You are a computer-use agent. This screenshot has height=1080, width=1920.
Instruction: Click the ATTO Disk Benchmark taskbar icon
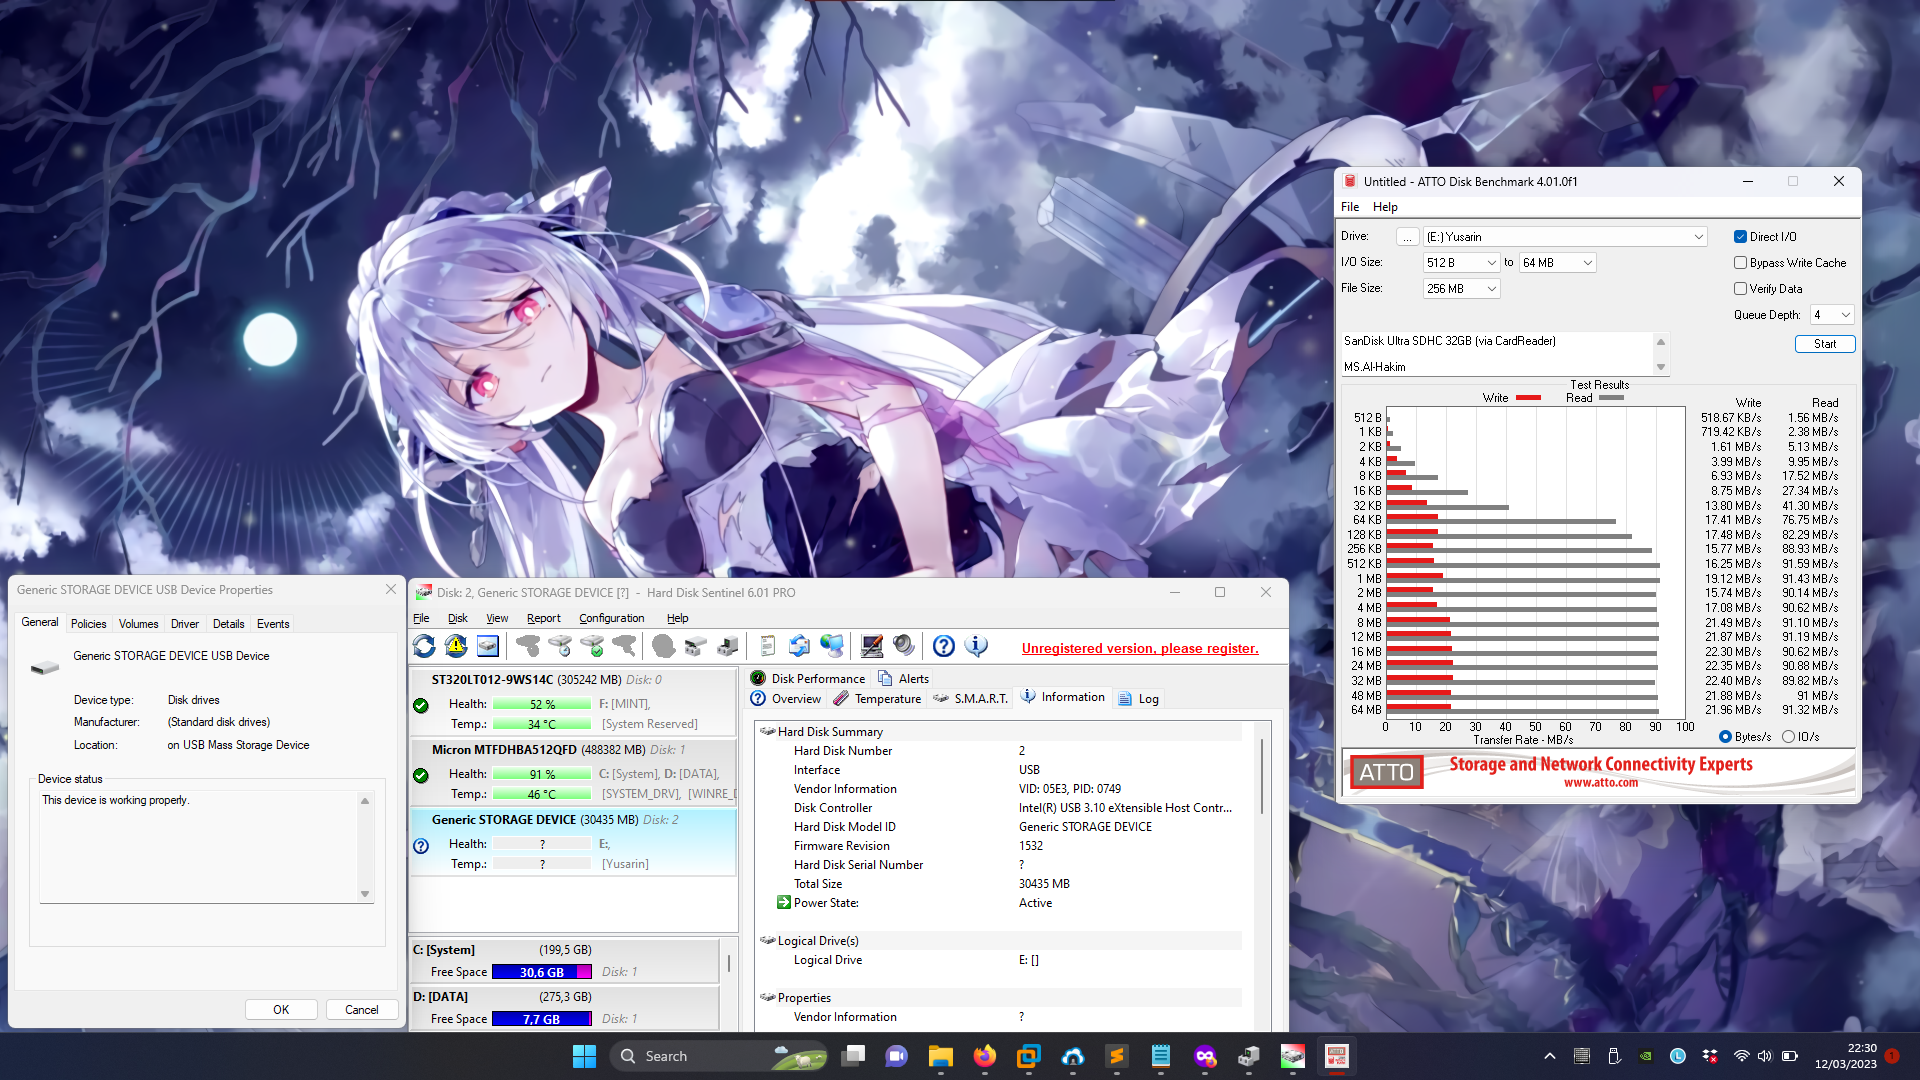tap(1337, 1056)
